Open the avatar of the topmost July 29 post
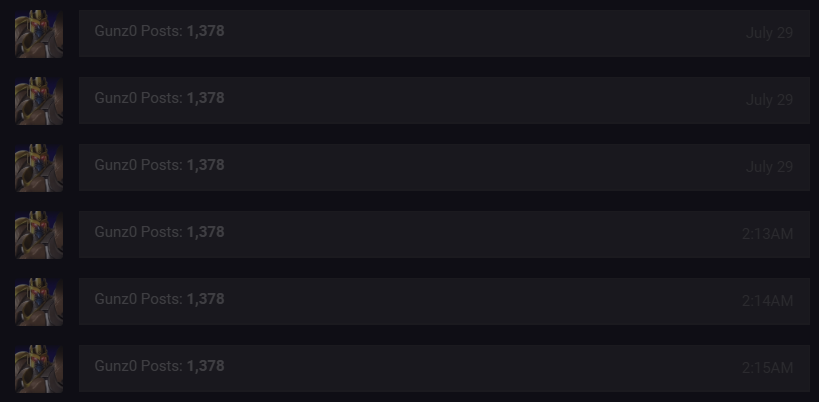The image size is (819, 402). click(39, 34)
